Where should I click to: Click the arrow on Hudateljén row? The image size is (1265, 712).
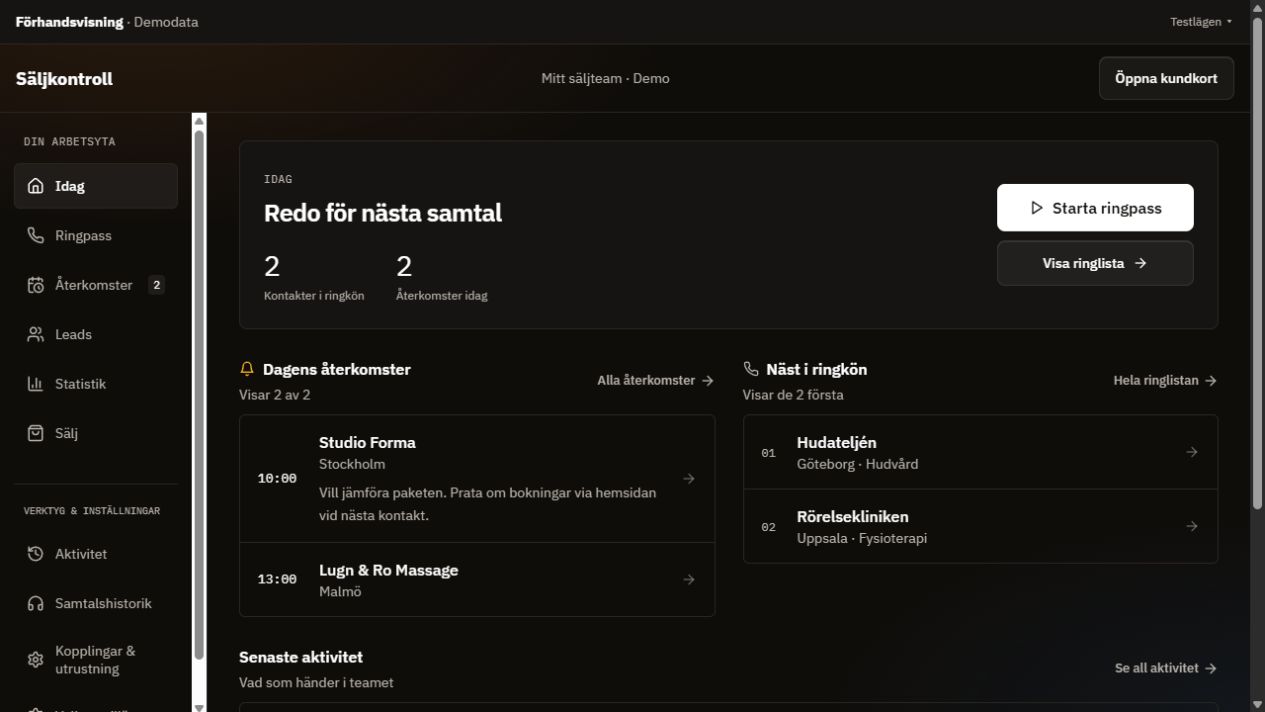1192,452
